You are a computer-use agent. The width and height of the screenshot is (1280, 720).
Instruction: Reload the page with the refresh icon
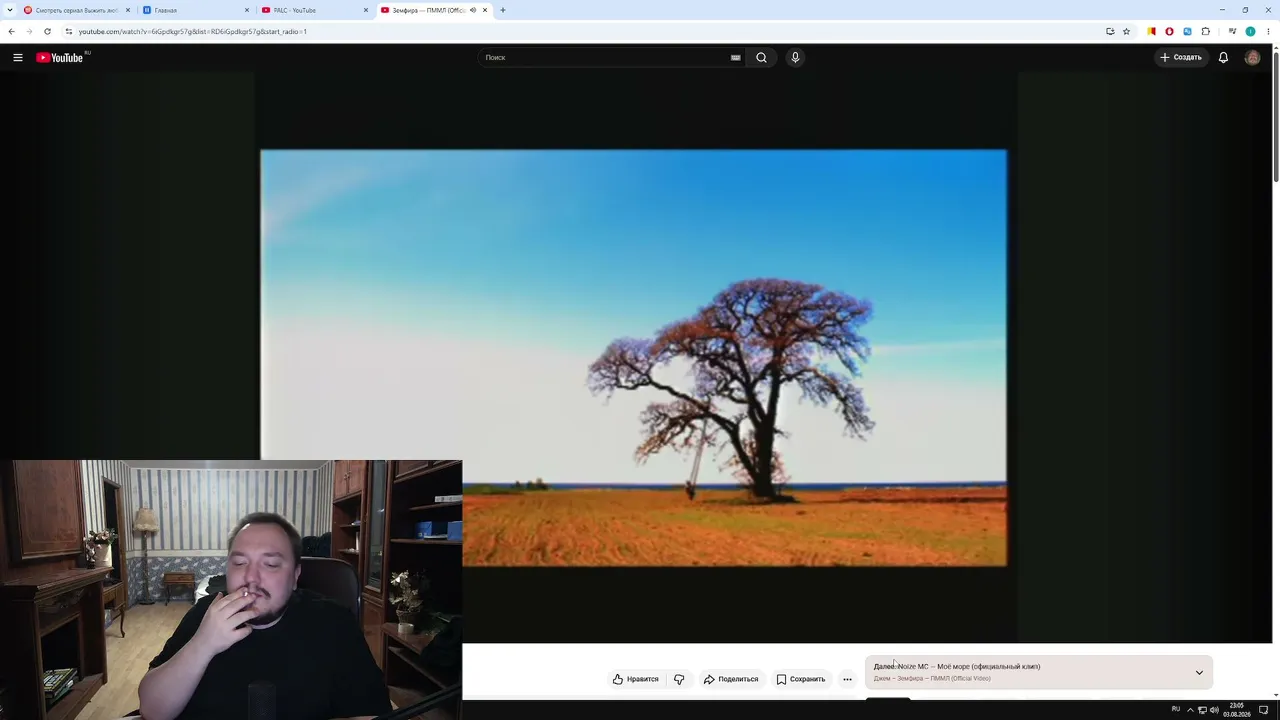[47, 32]
